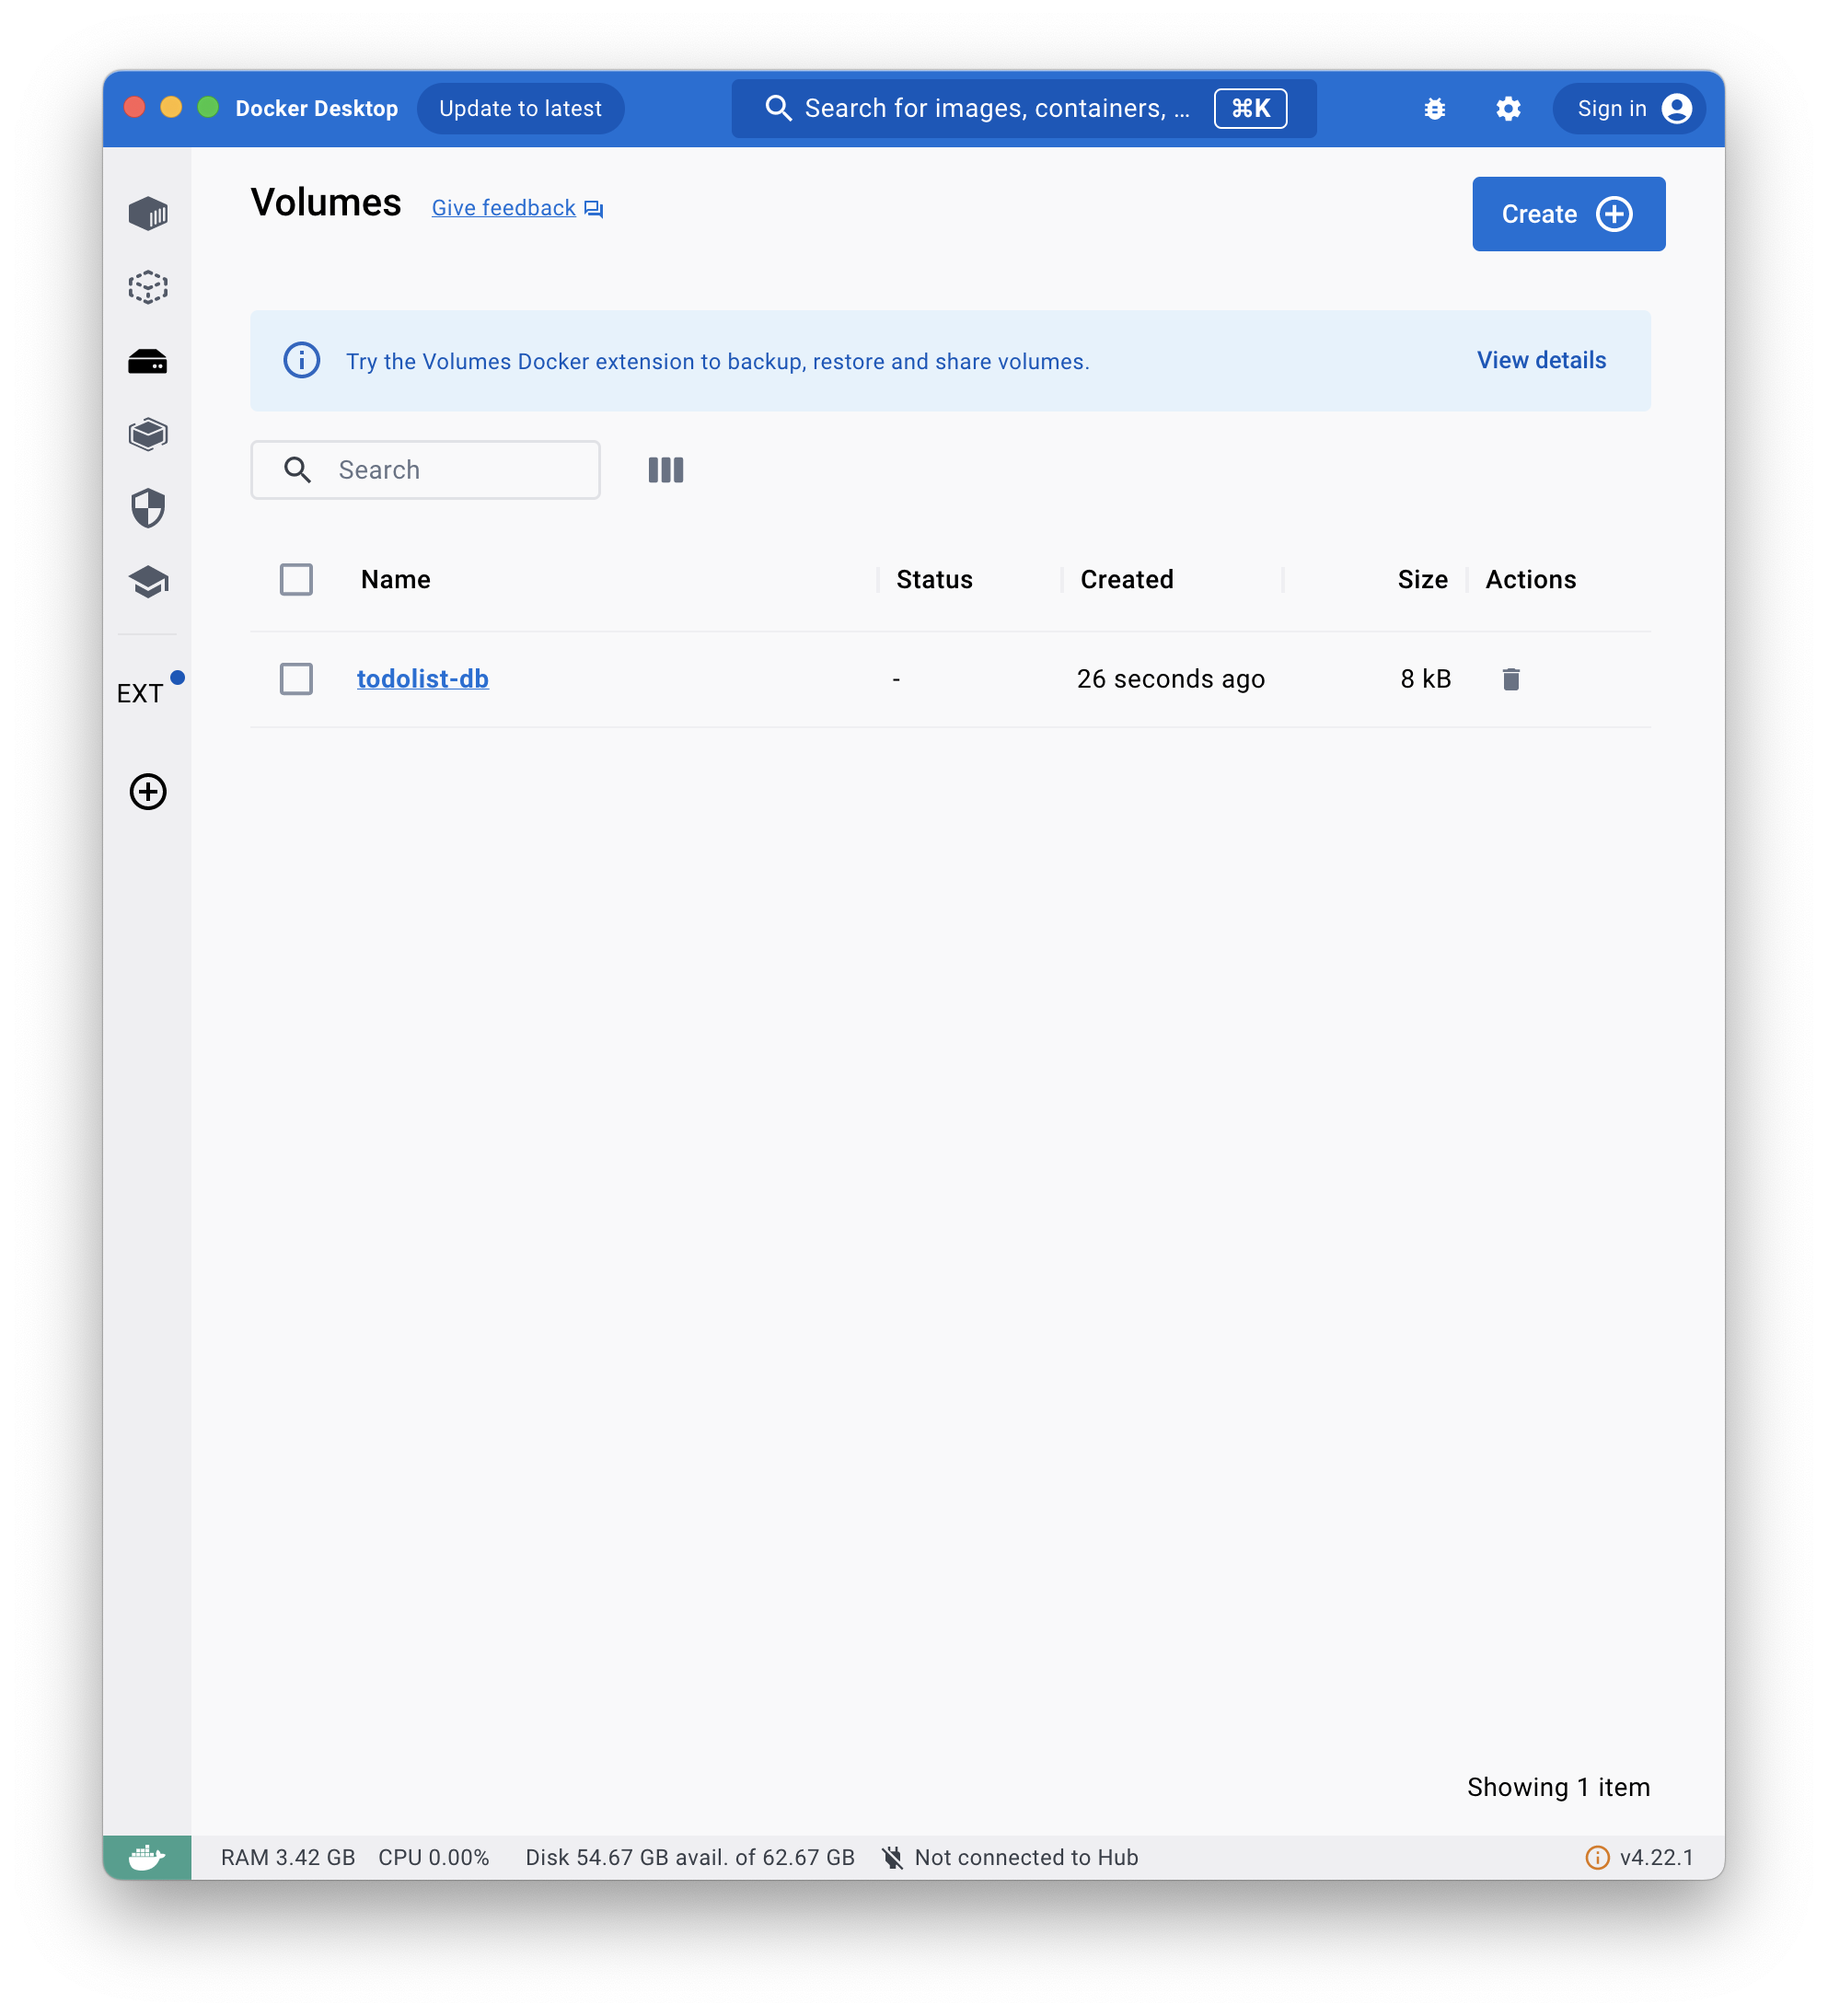Click the Docker whale status icon
Image resolution: width=1828 pixels, height=2016 pixels.
[x=147, y=1857]
